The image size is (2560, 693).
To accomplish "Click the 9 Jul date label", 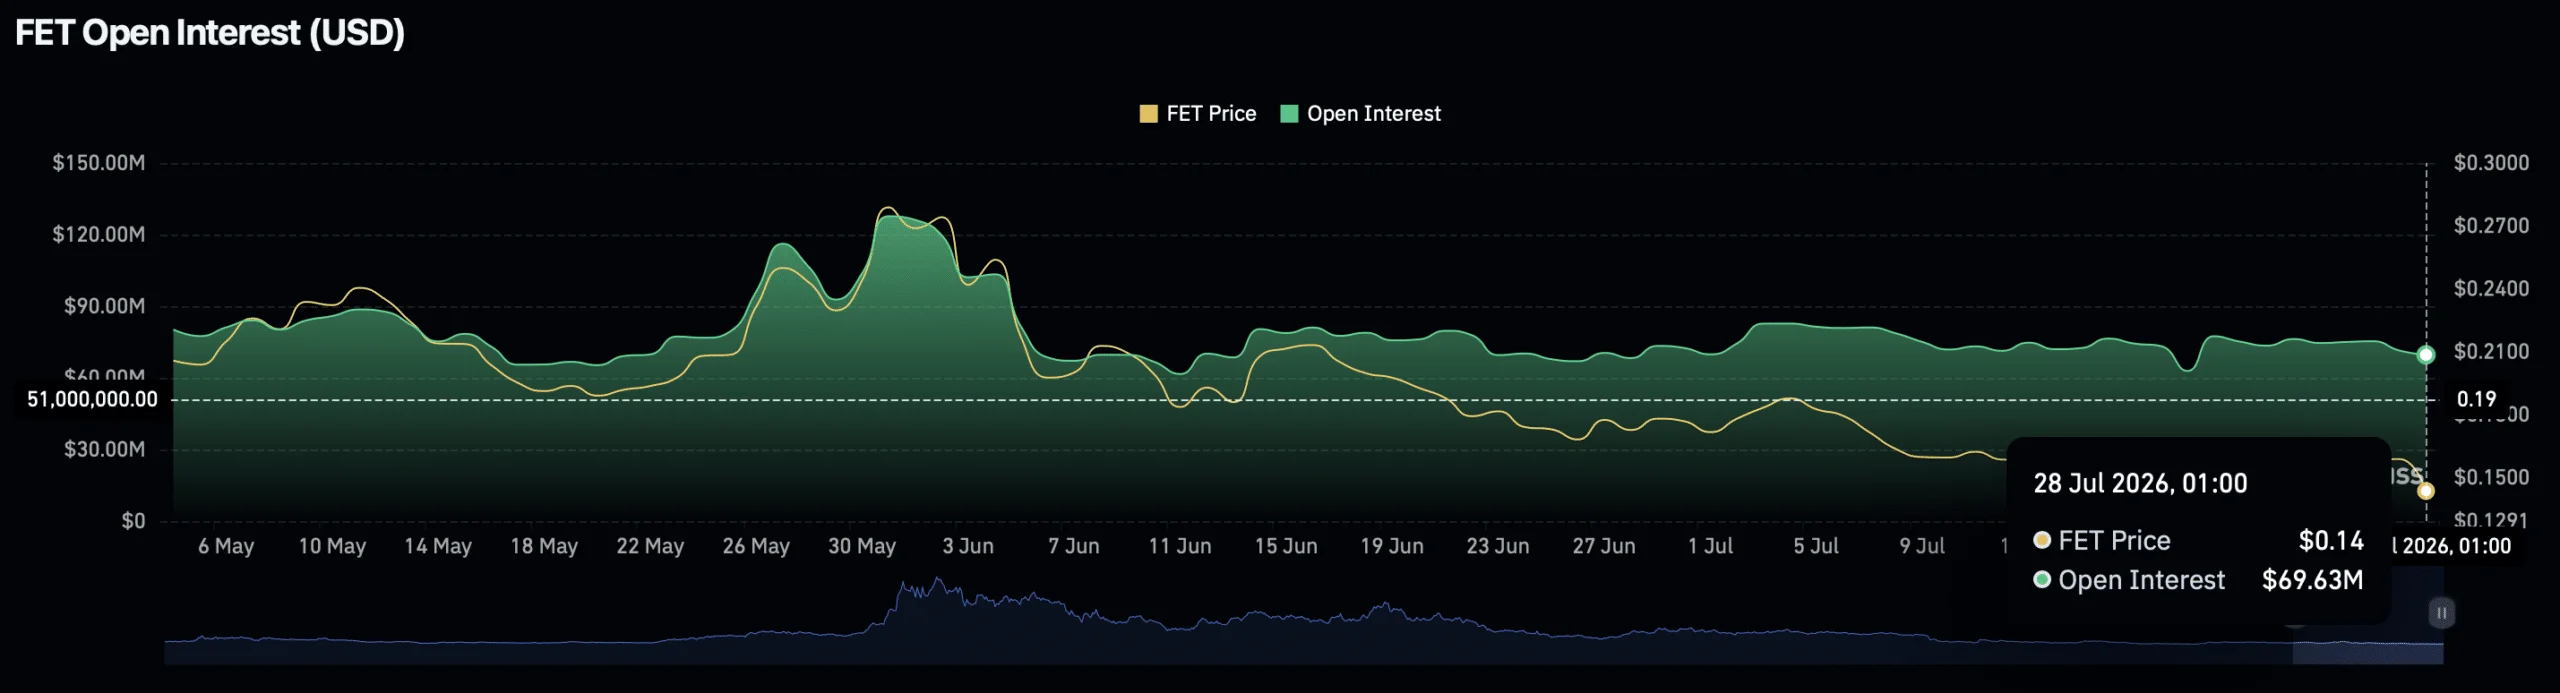I will pyautogui.click(x=1922, y=546).
